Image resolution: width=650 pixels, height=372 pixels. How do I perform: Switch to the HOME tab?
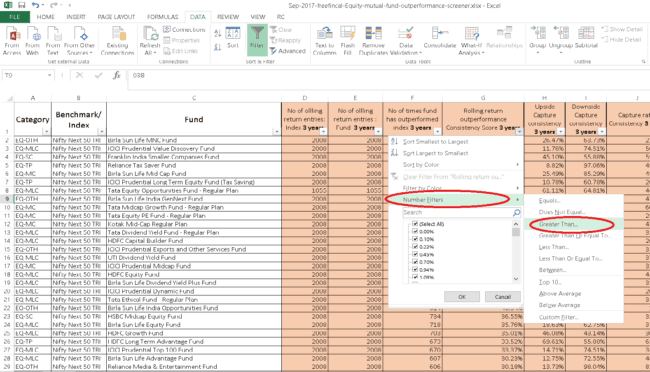click(46, 17)
